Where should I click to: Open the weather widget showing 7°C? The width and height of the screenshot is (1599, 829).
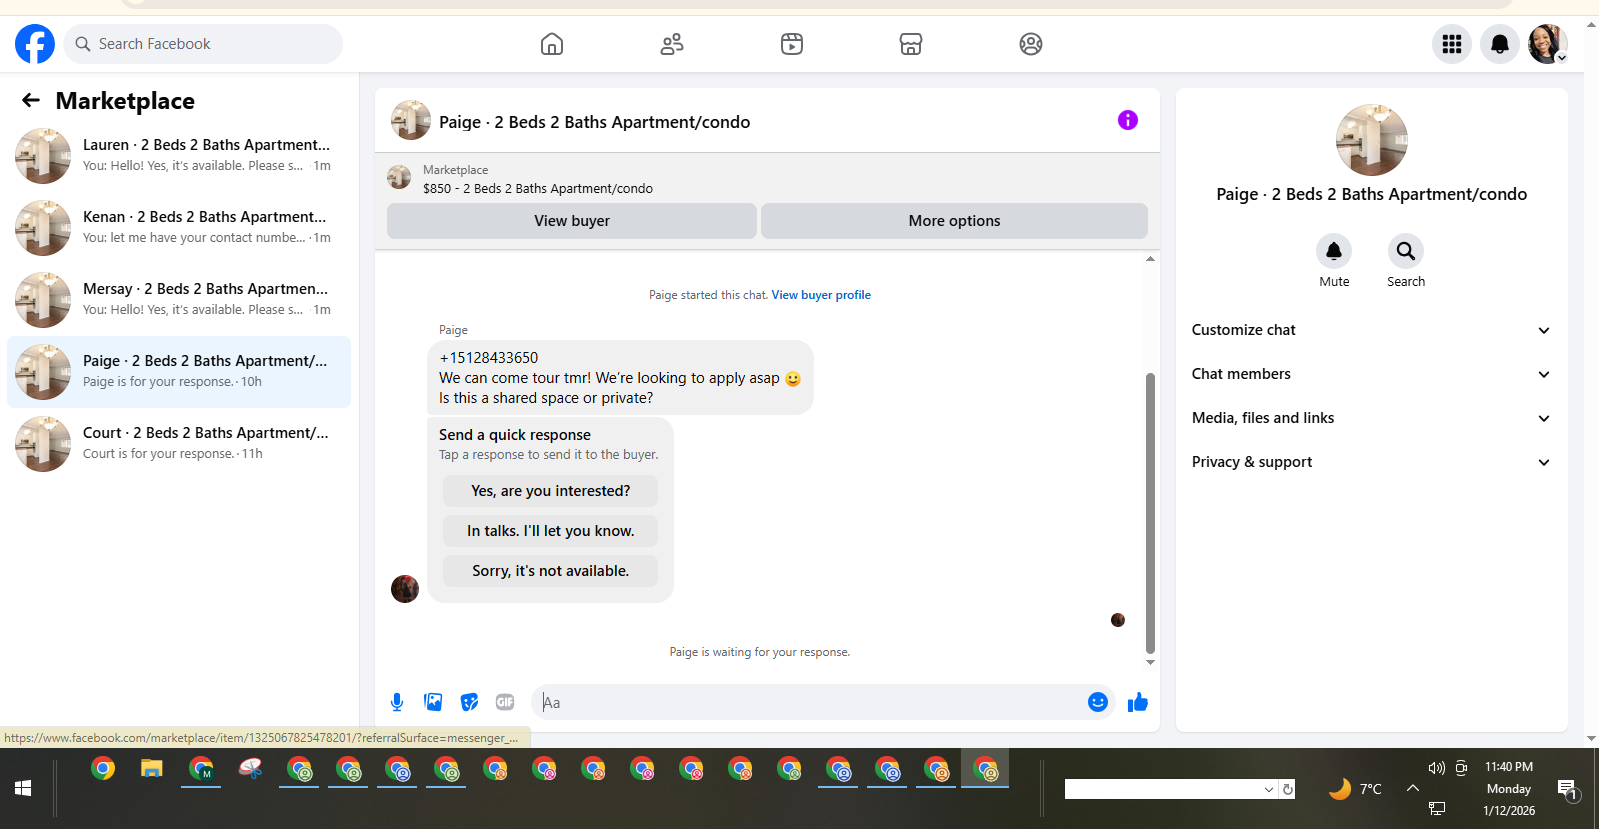tap(1355, 789)
